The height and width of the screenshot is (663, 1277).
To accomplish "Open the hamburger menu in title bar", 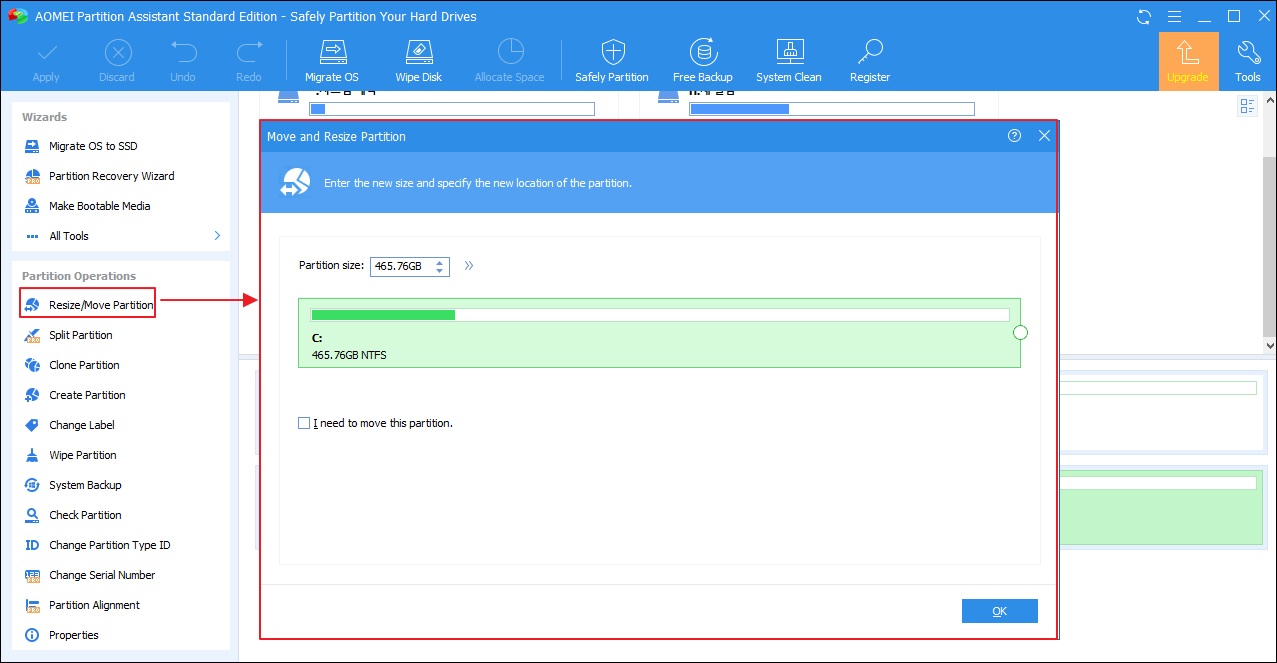I will point(1174,16).
